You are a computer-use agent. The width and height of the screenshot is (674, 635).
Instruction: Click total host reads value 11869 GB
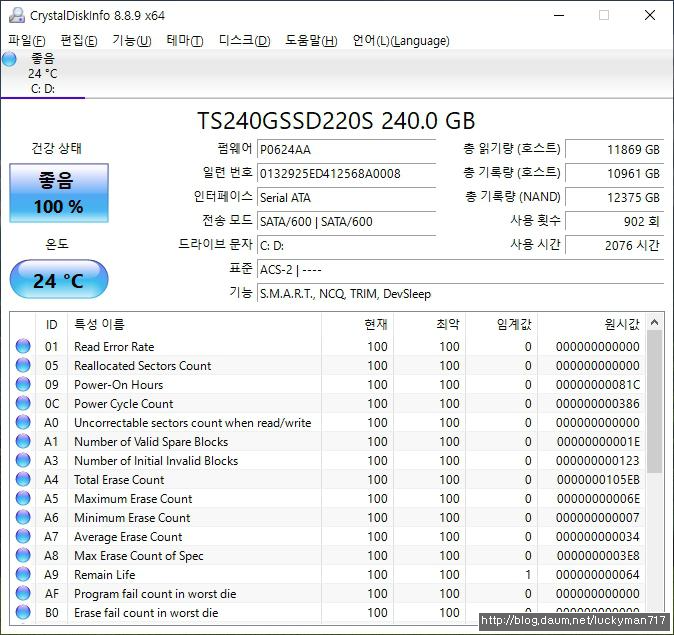click(615, 150)
